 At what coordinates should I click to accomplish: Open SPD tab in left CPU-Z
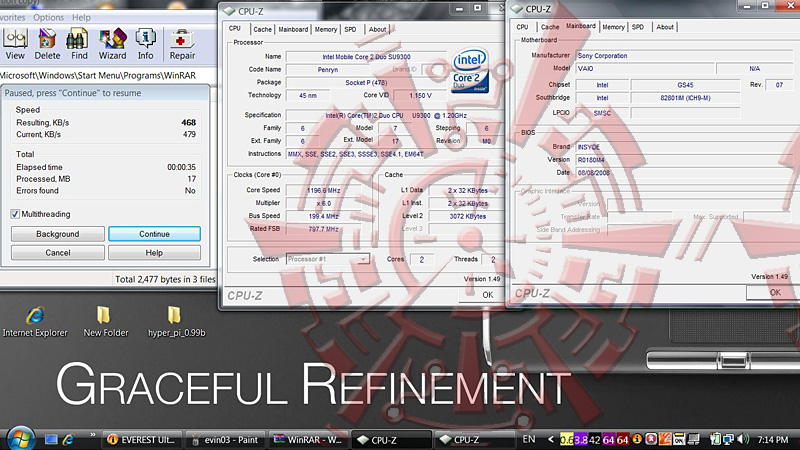pyautogui.click(x=350, y=30)
